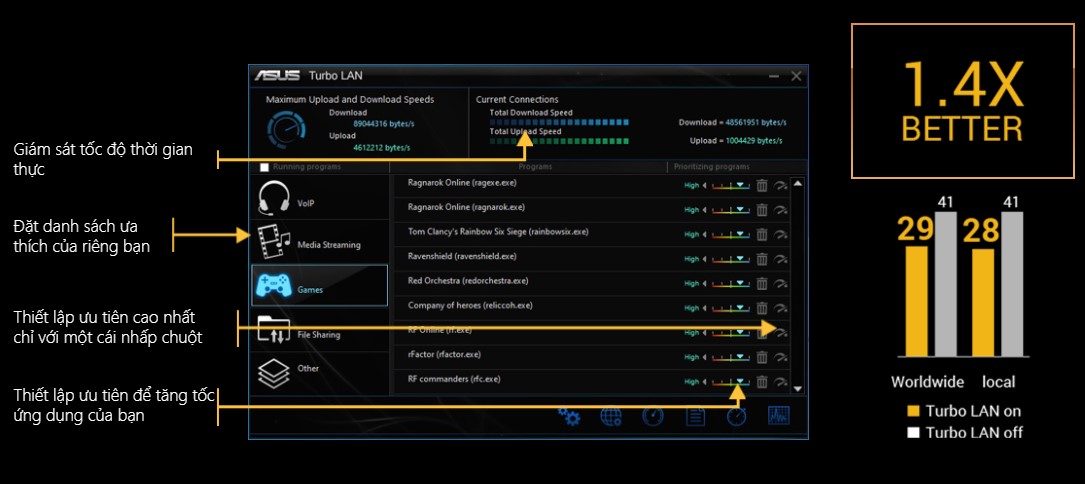The width and height of the screenshot is (1085, 484).
Task: Lower priority arrow for Ragnarok Online (ragnarok.exe)
Action: [706, 209]
